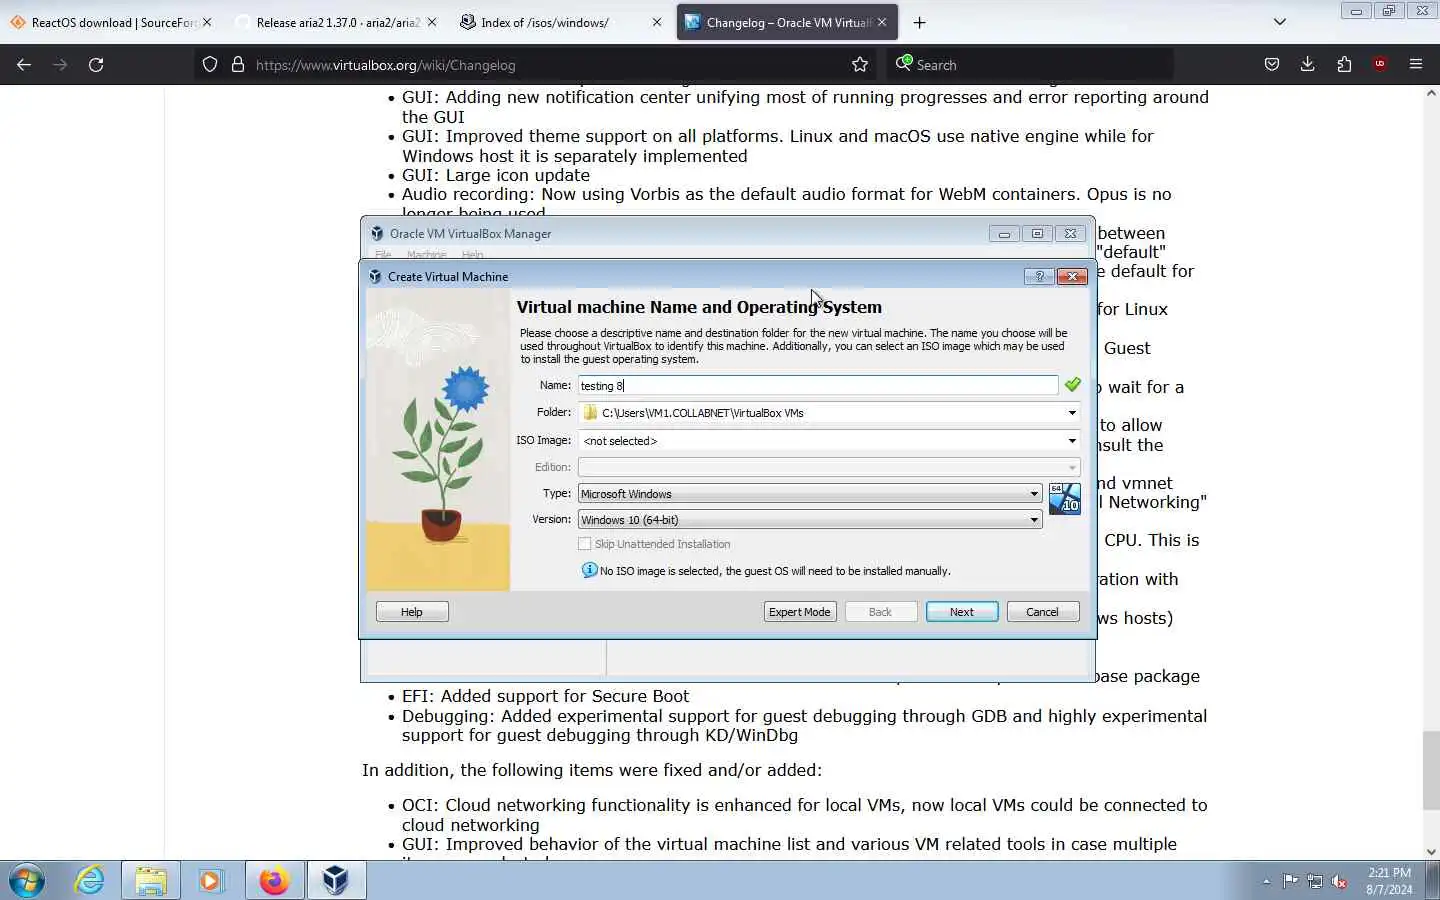
Task: Click the VM Name text field
Action: (x=817, y=385)
